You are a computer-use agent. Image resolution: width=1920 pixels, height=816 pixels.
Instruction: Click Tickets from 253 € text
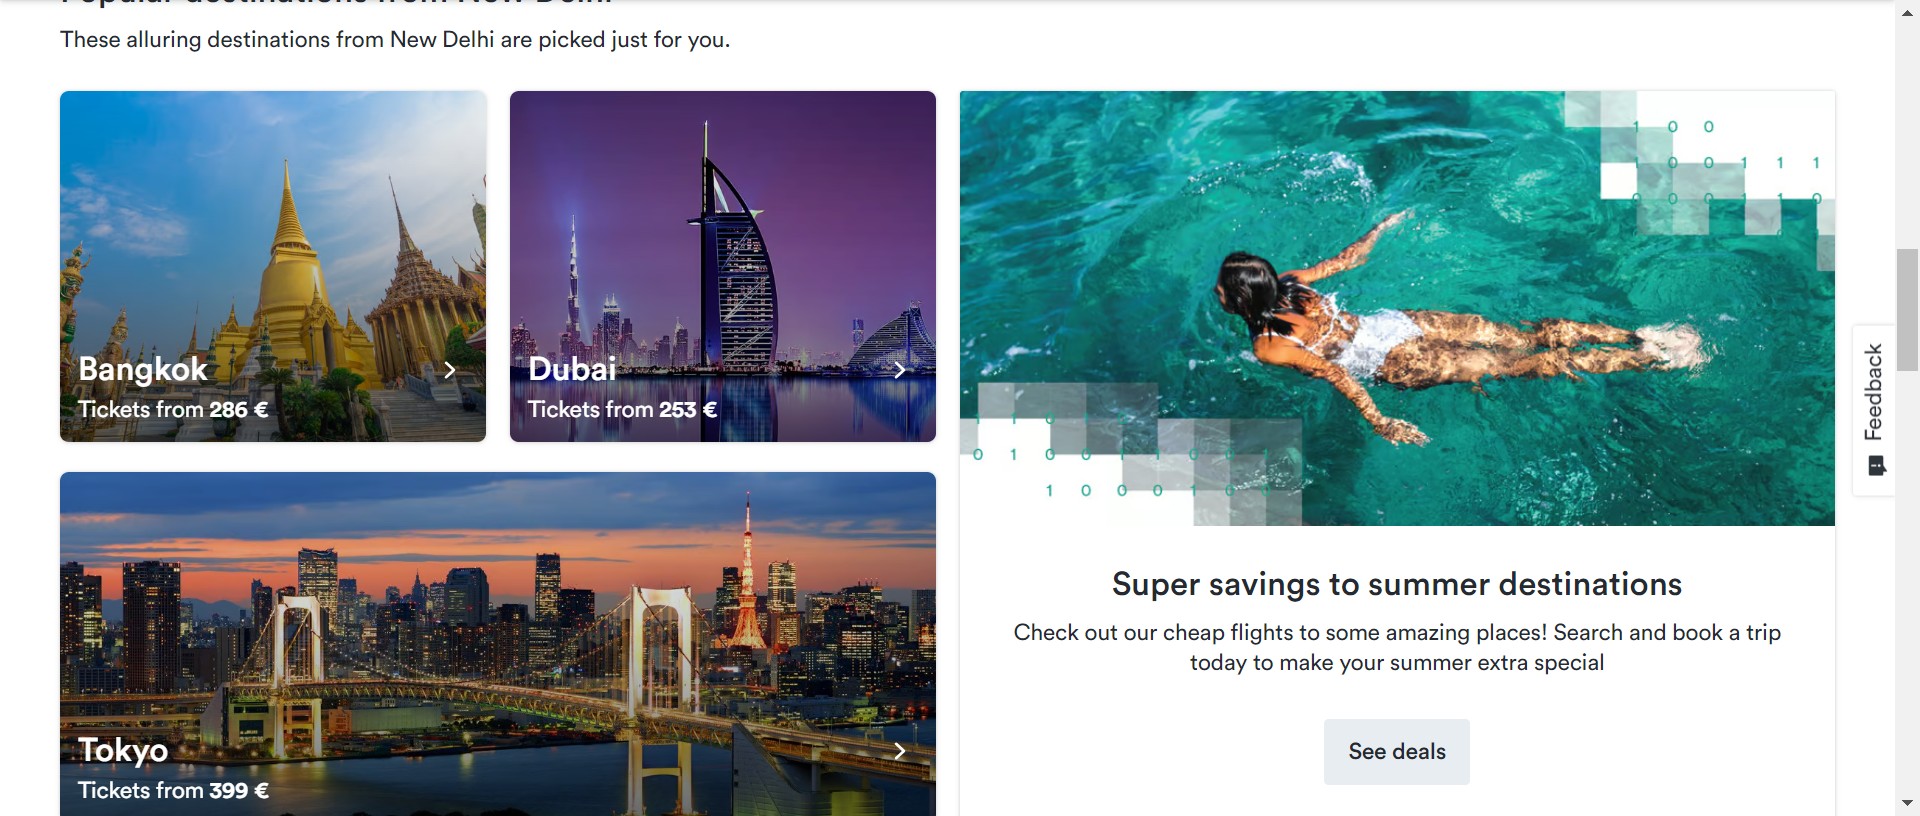point(622,409)
